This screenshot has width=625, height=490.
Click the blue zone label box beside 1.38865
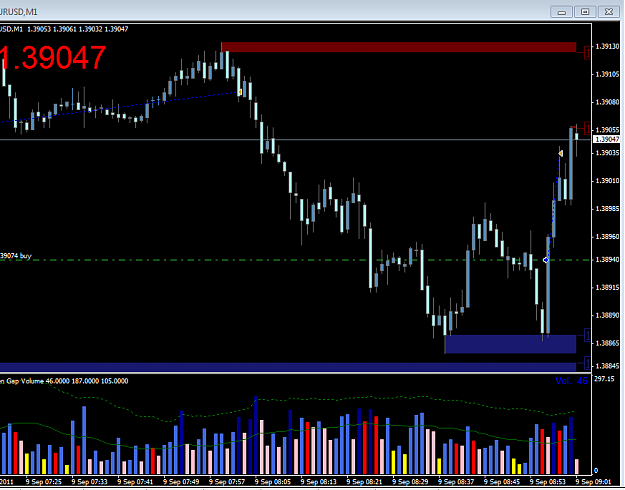(x=587, y=335)
